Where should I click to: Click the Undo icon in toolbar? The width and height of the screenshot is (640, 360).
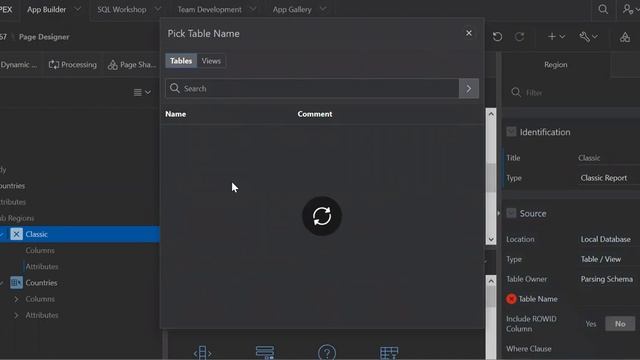[x=497, y=37]
